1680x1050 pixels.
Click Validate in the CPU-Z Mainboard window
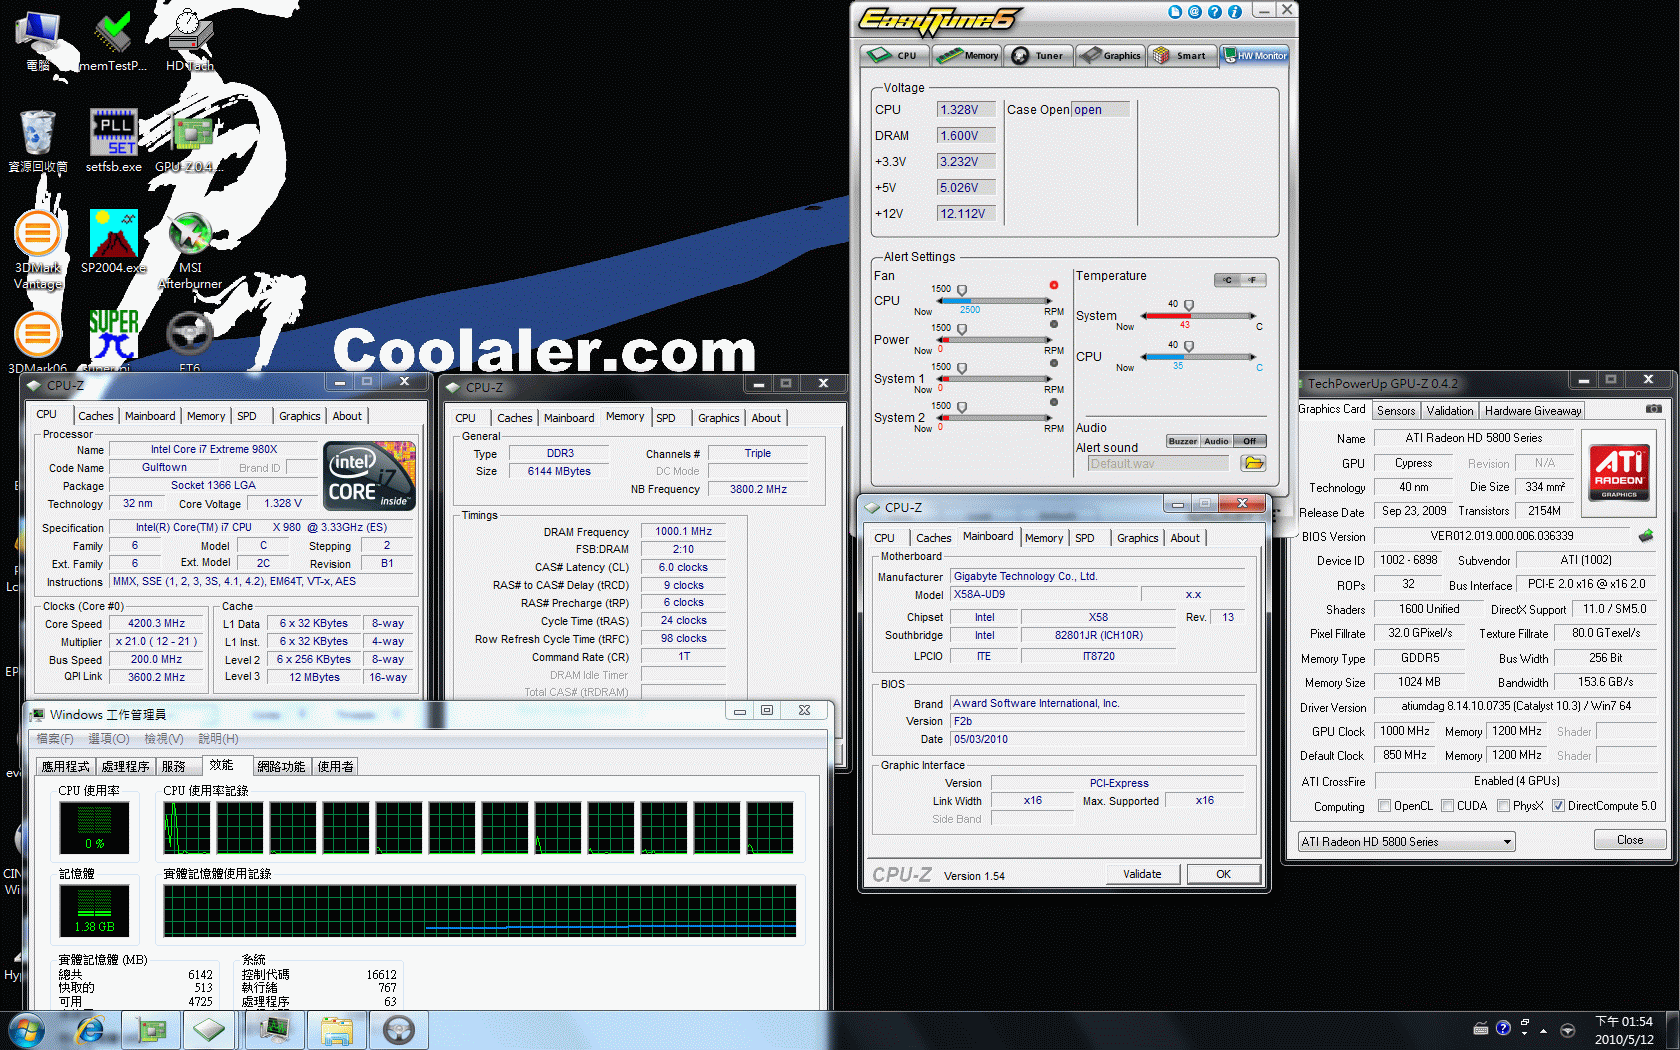click(x=1142, y=874)
